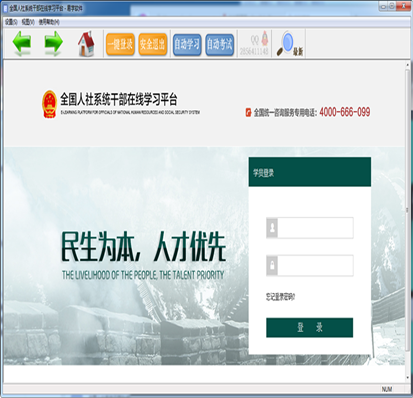Image resolution: width=413 pixels, height=398 pixels.
Task: Start 自动考试 from the toolbar
Action: 219,44
